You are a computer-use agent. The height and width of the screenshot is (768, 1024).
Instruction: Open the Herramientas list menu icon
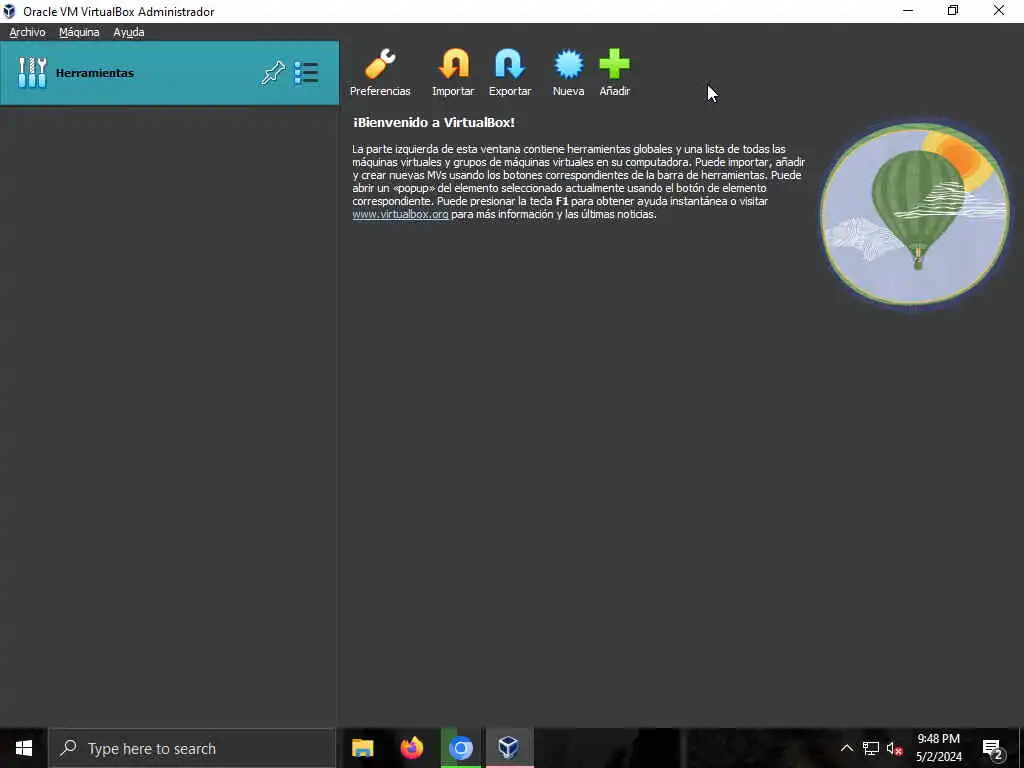306,73
